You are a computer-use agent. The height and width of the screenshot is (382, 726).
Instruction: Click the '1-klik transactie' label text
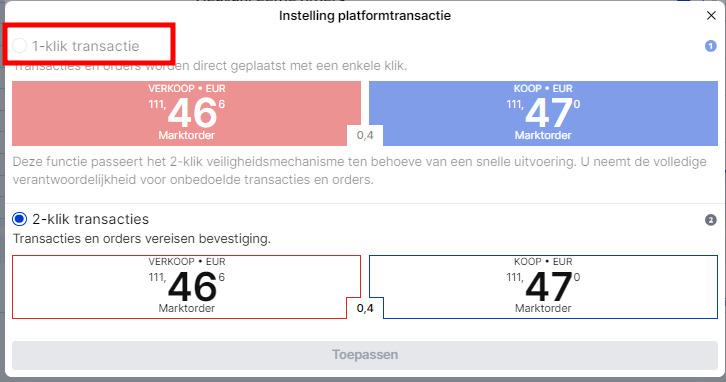[x=86, y=46]
